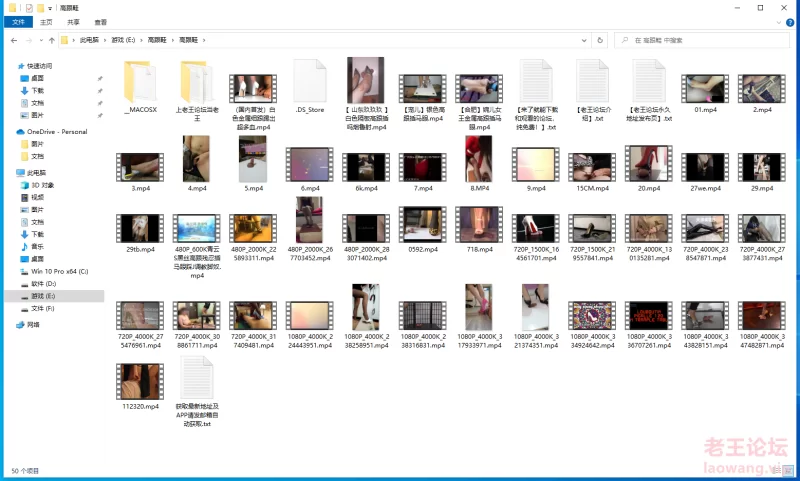Open 图片 folder under OneDrive
The height and width of the screenshot is (481, 800).
(37, 144)
